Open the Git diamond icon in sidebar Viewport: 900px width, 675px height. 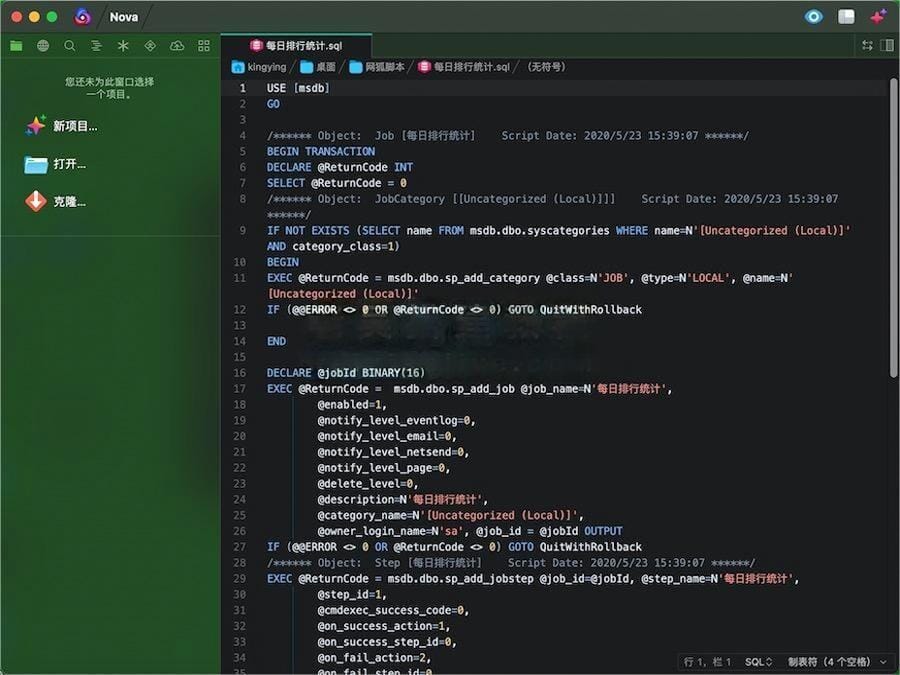150,46
